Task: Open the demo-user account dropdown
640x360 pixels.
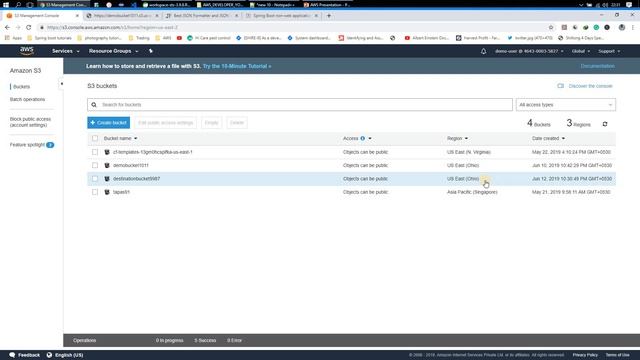Action: coord(529,51)
